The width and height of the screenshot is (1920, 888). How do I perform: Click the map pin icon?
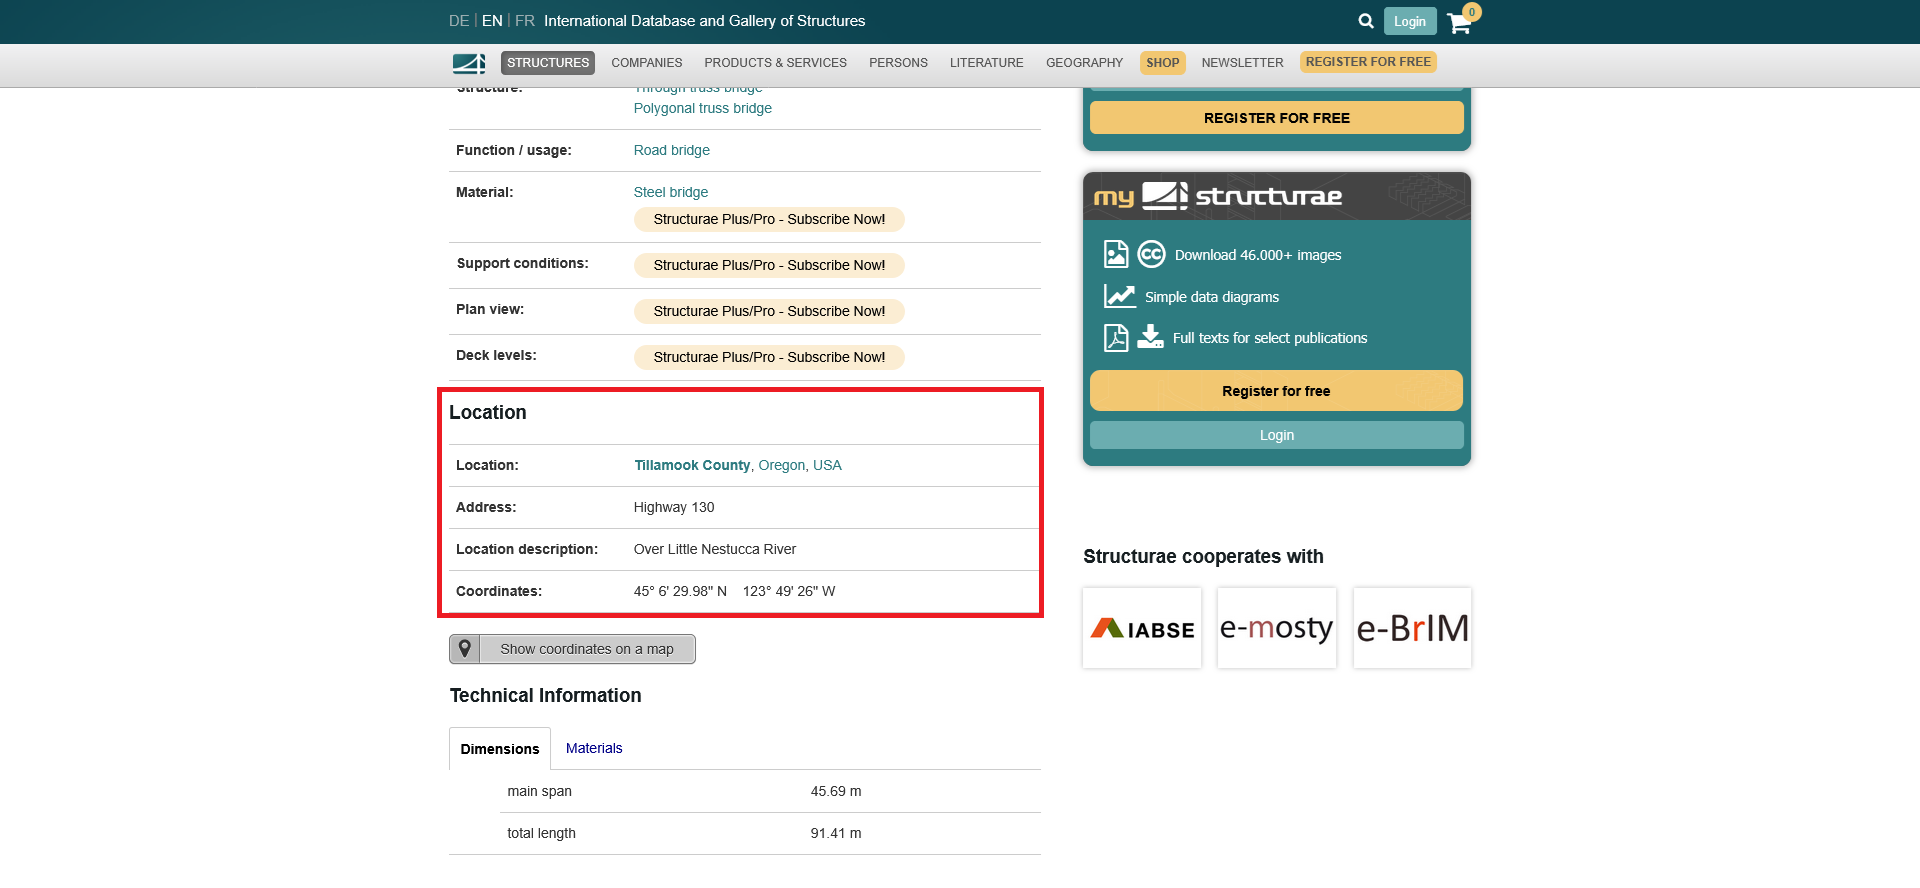pos(465,649)
